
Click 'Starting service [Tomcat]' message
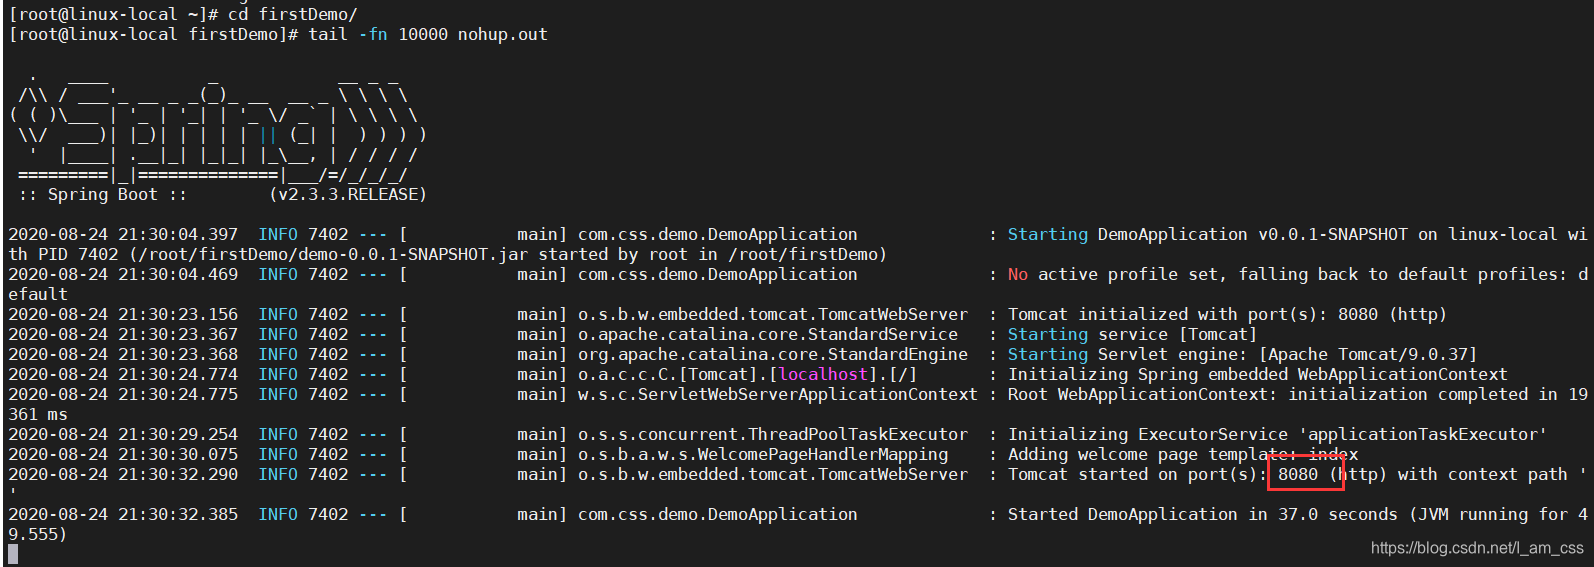click(1132, 334)
